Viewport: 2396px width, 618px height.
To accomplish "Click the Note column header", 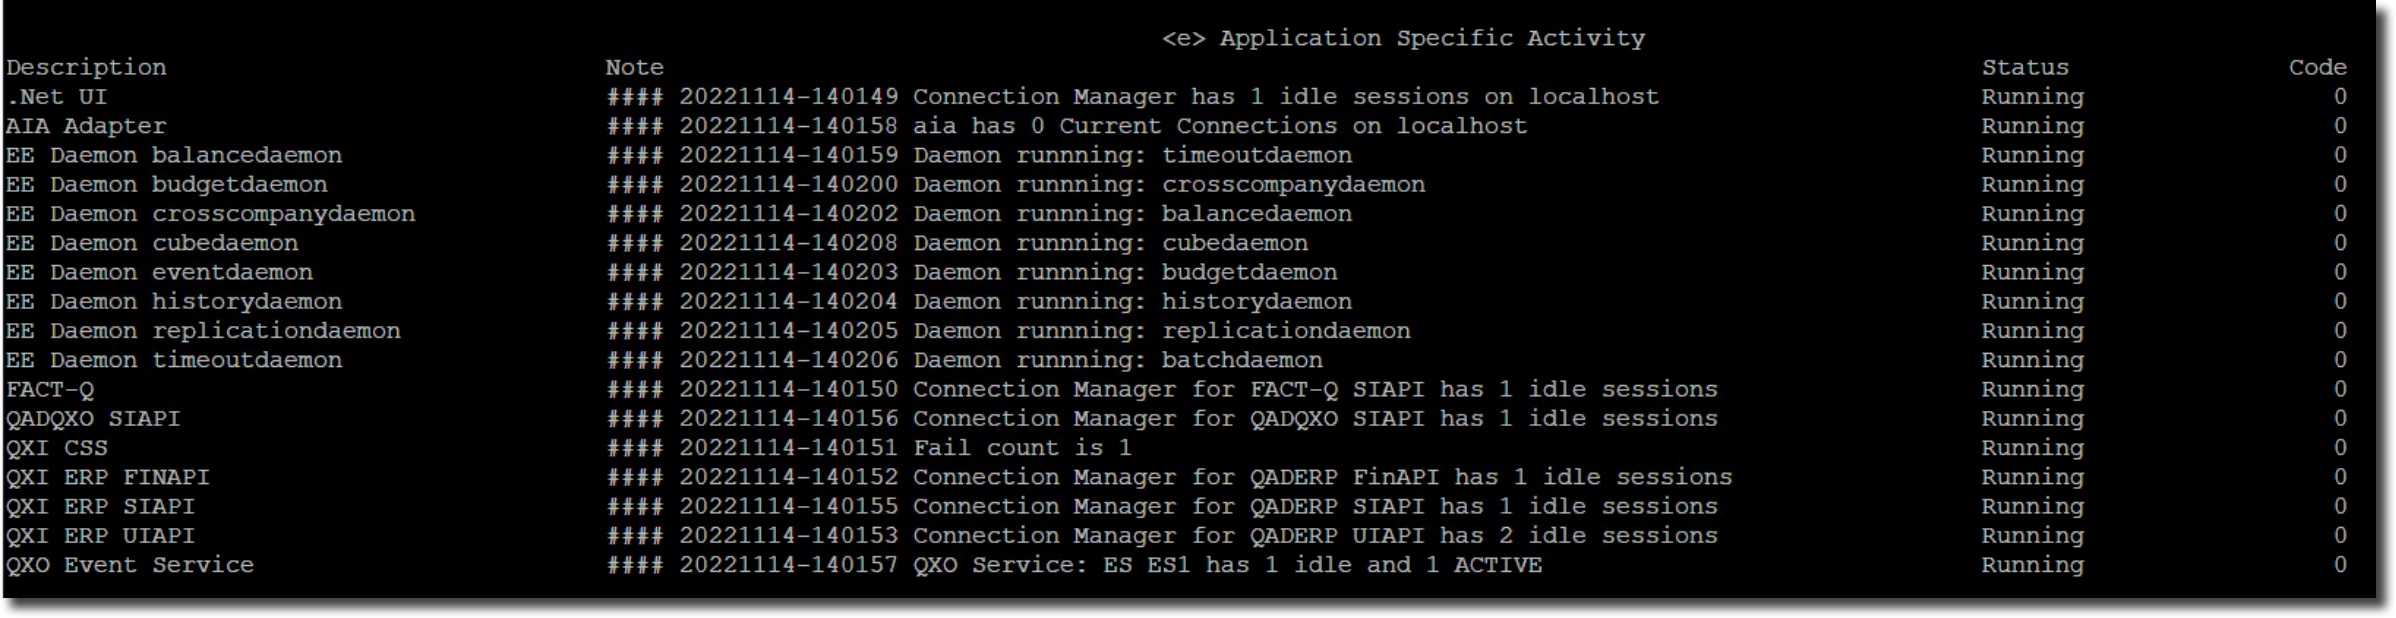I will pyautogui.click(x=634, y=67).
